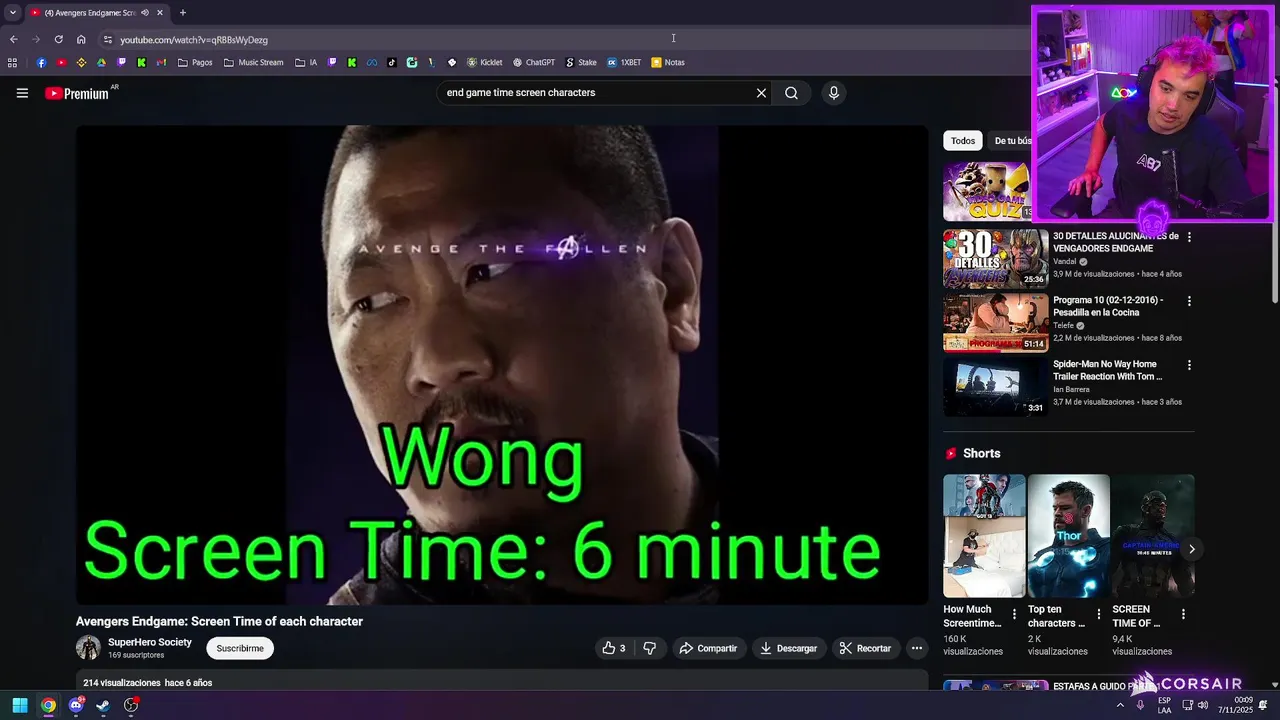Viewport: 1280px width, 720px height.
Task: Open options for Top ten characters short
Action: pos(1098,614)
